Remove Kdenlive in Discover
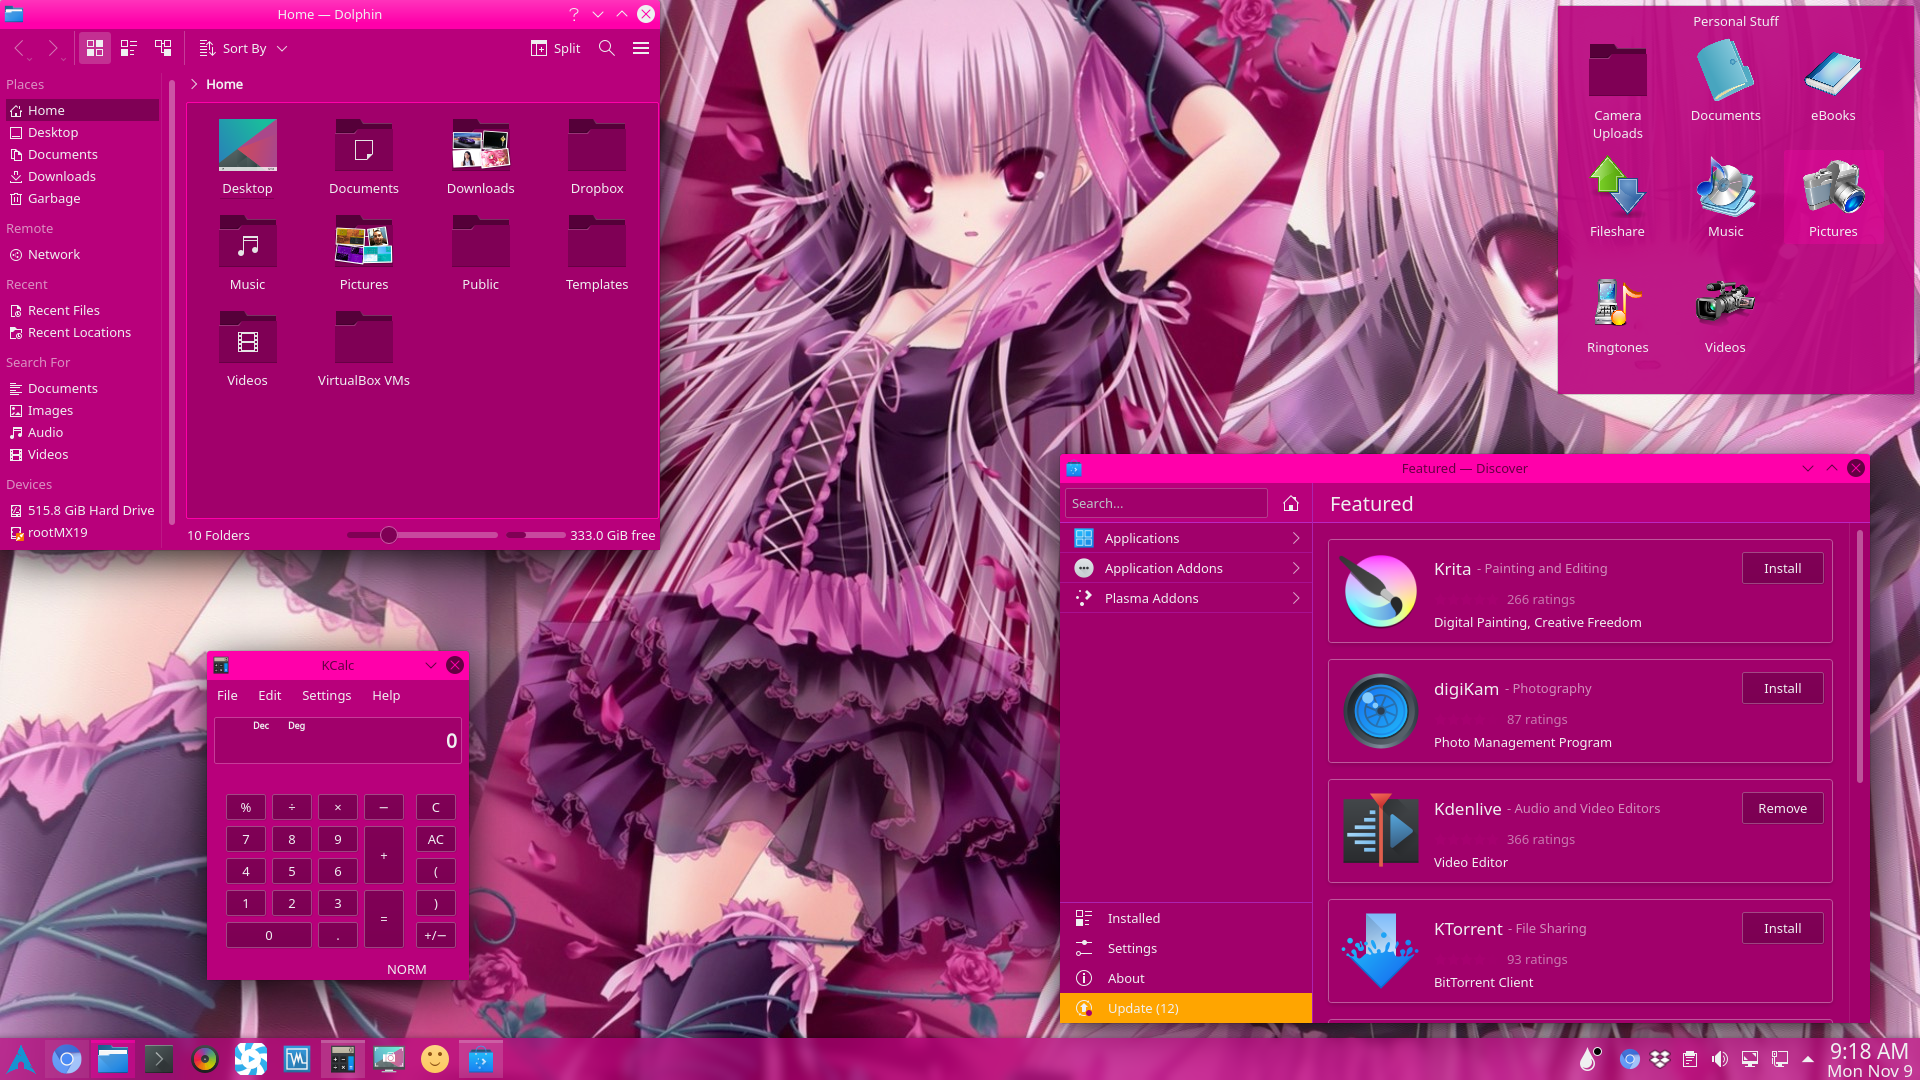The height and width of the screenshot is (1080, 1920). [x=1782, y=808]
